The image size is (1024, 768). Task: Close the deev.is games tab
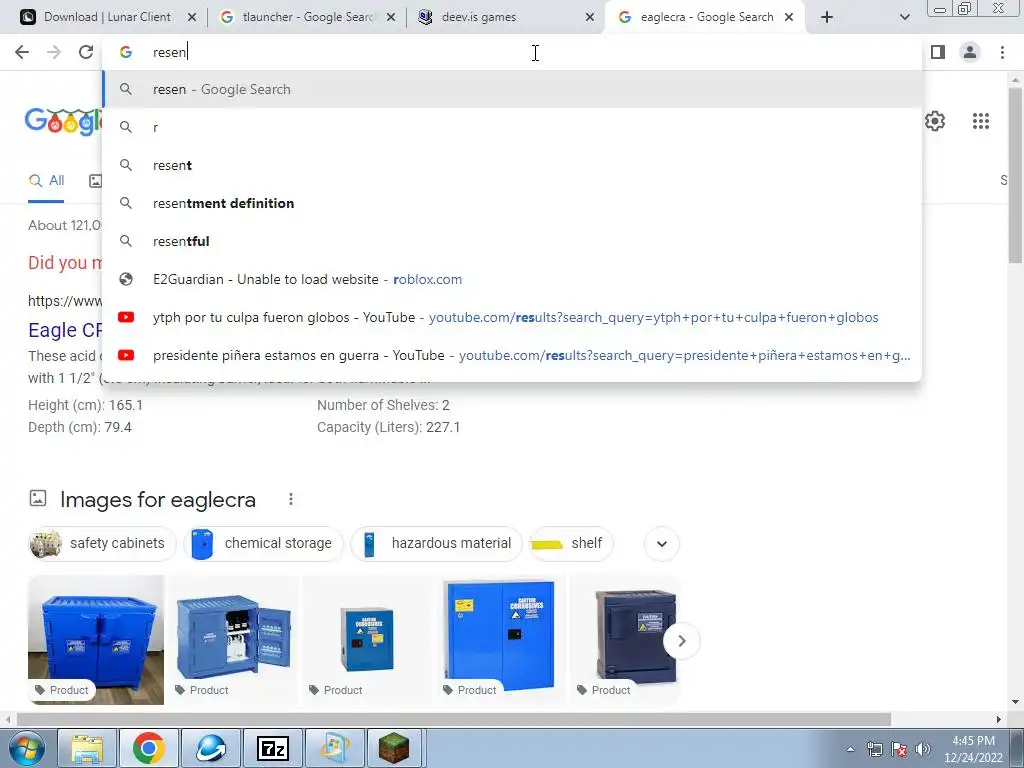590,17
